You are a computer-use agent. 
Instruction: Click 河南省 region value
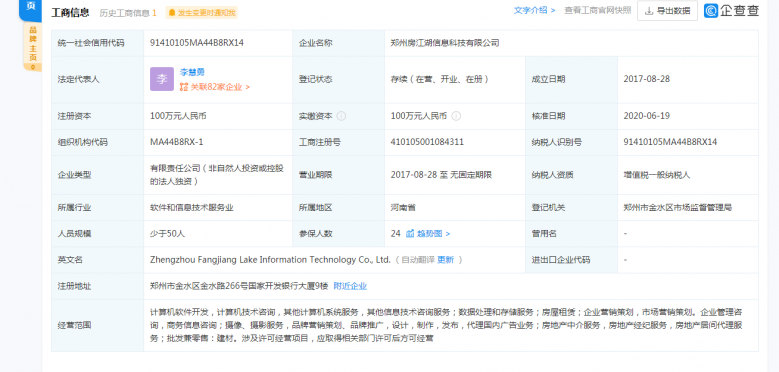403,208
